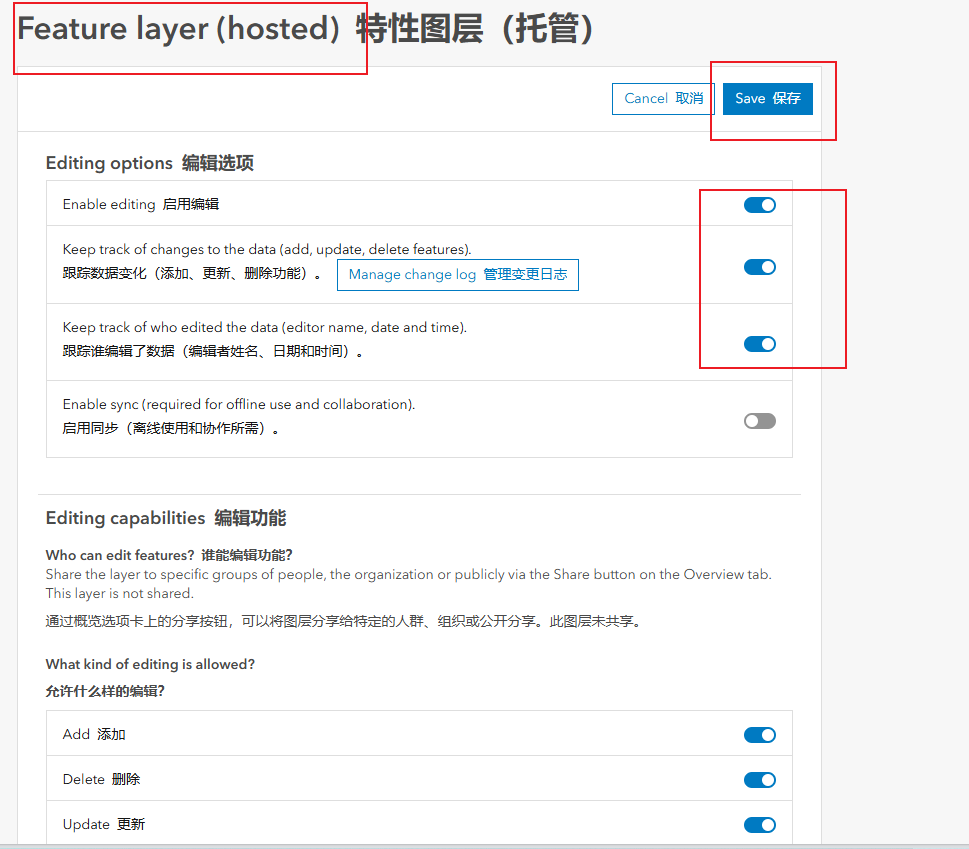Toggle the Enable editing switch
This screenshot has height=849, width=969.
pyautogui.click(x=760, y=205)
